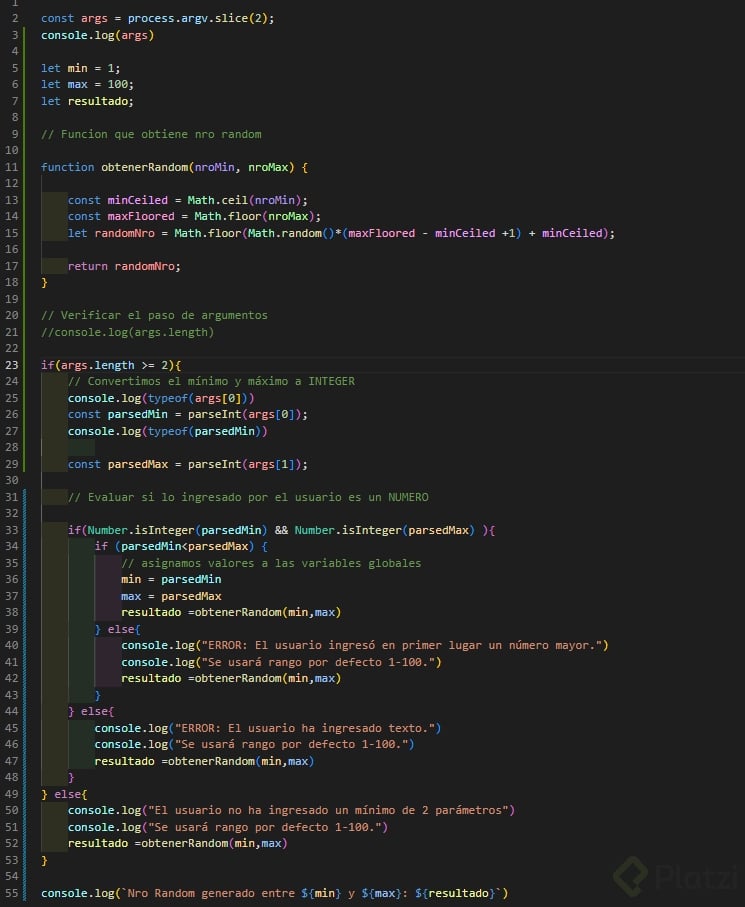
Task: Click 'maxFloored' declaration on line 14
Action: 141,216
